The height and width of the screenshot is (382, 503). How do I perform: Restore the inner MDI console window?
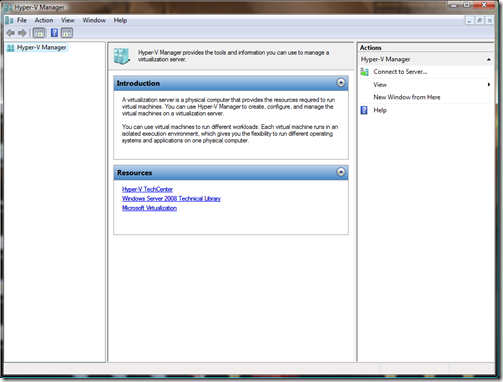click(x=479, y=21)
